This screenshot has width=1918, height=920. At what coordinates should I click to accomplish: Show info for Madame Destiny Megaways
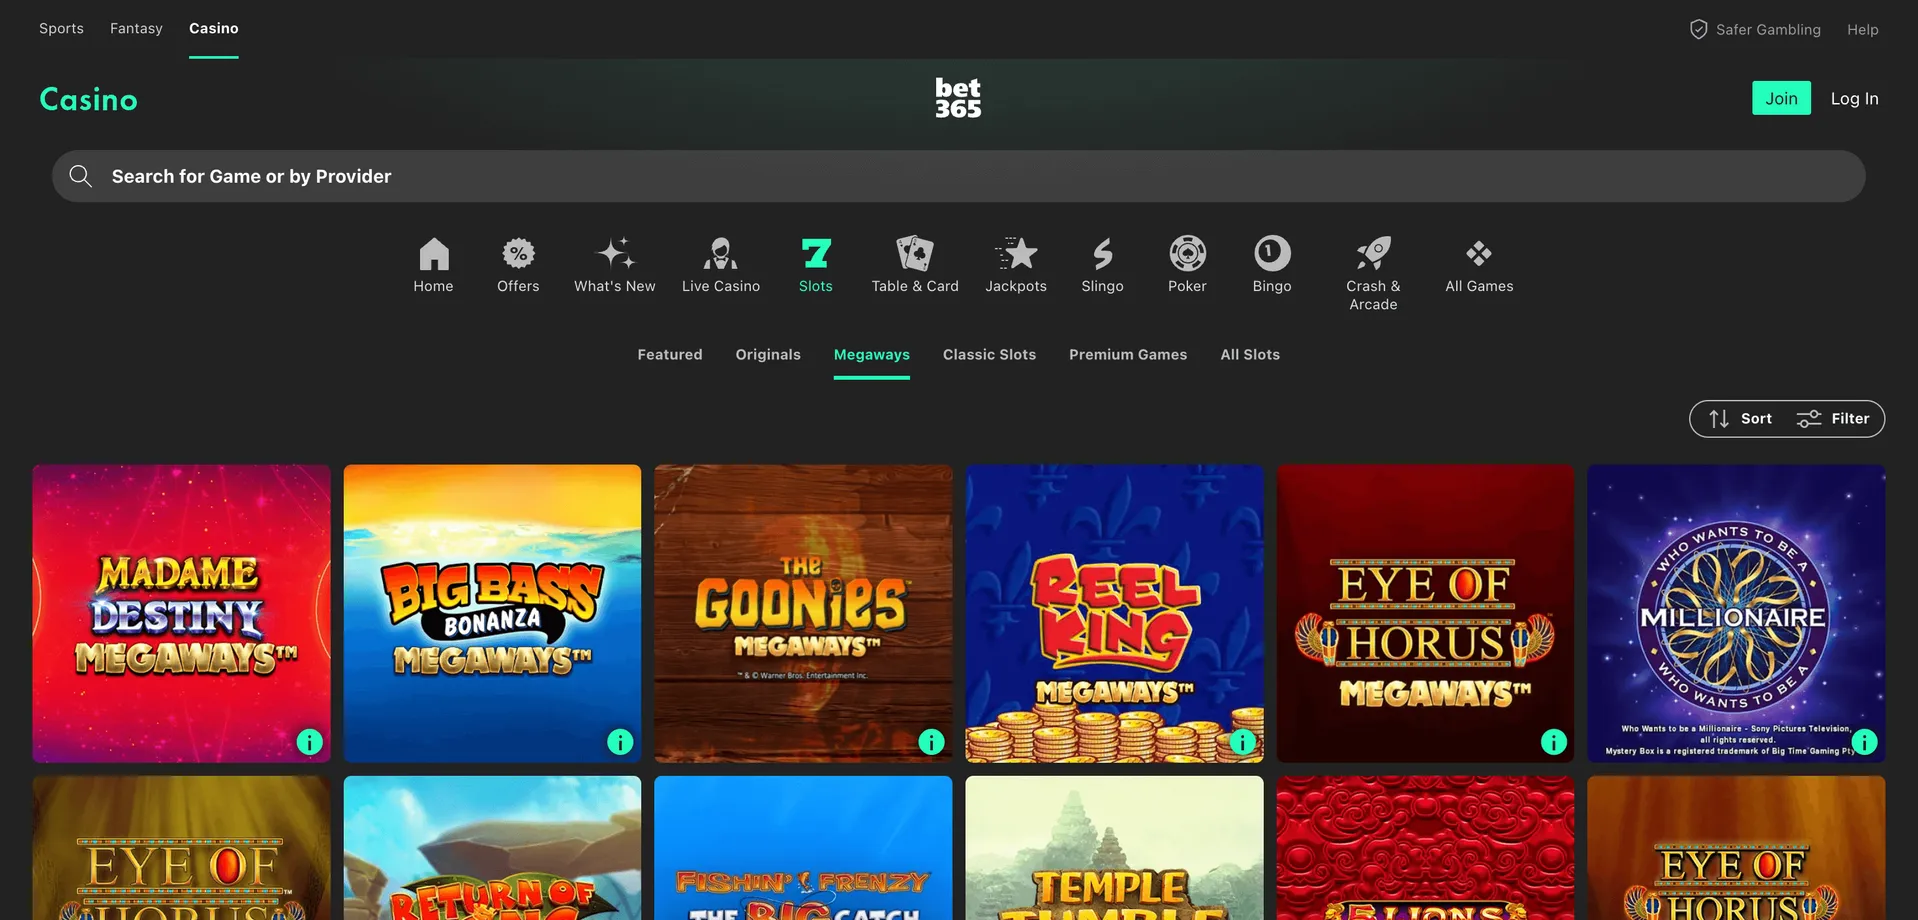coord(310,742)
